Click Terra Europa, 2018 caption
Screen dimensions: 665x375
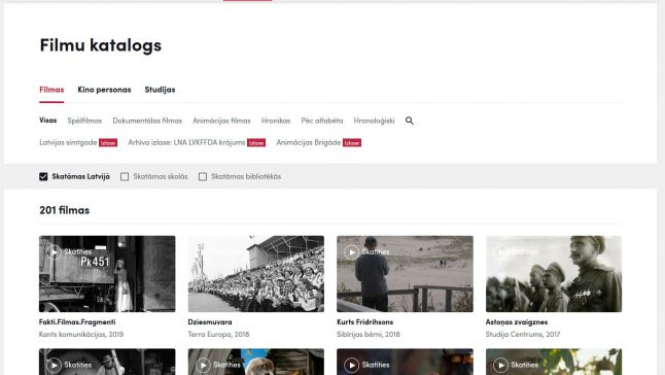click(x=218, y=334)
